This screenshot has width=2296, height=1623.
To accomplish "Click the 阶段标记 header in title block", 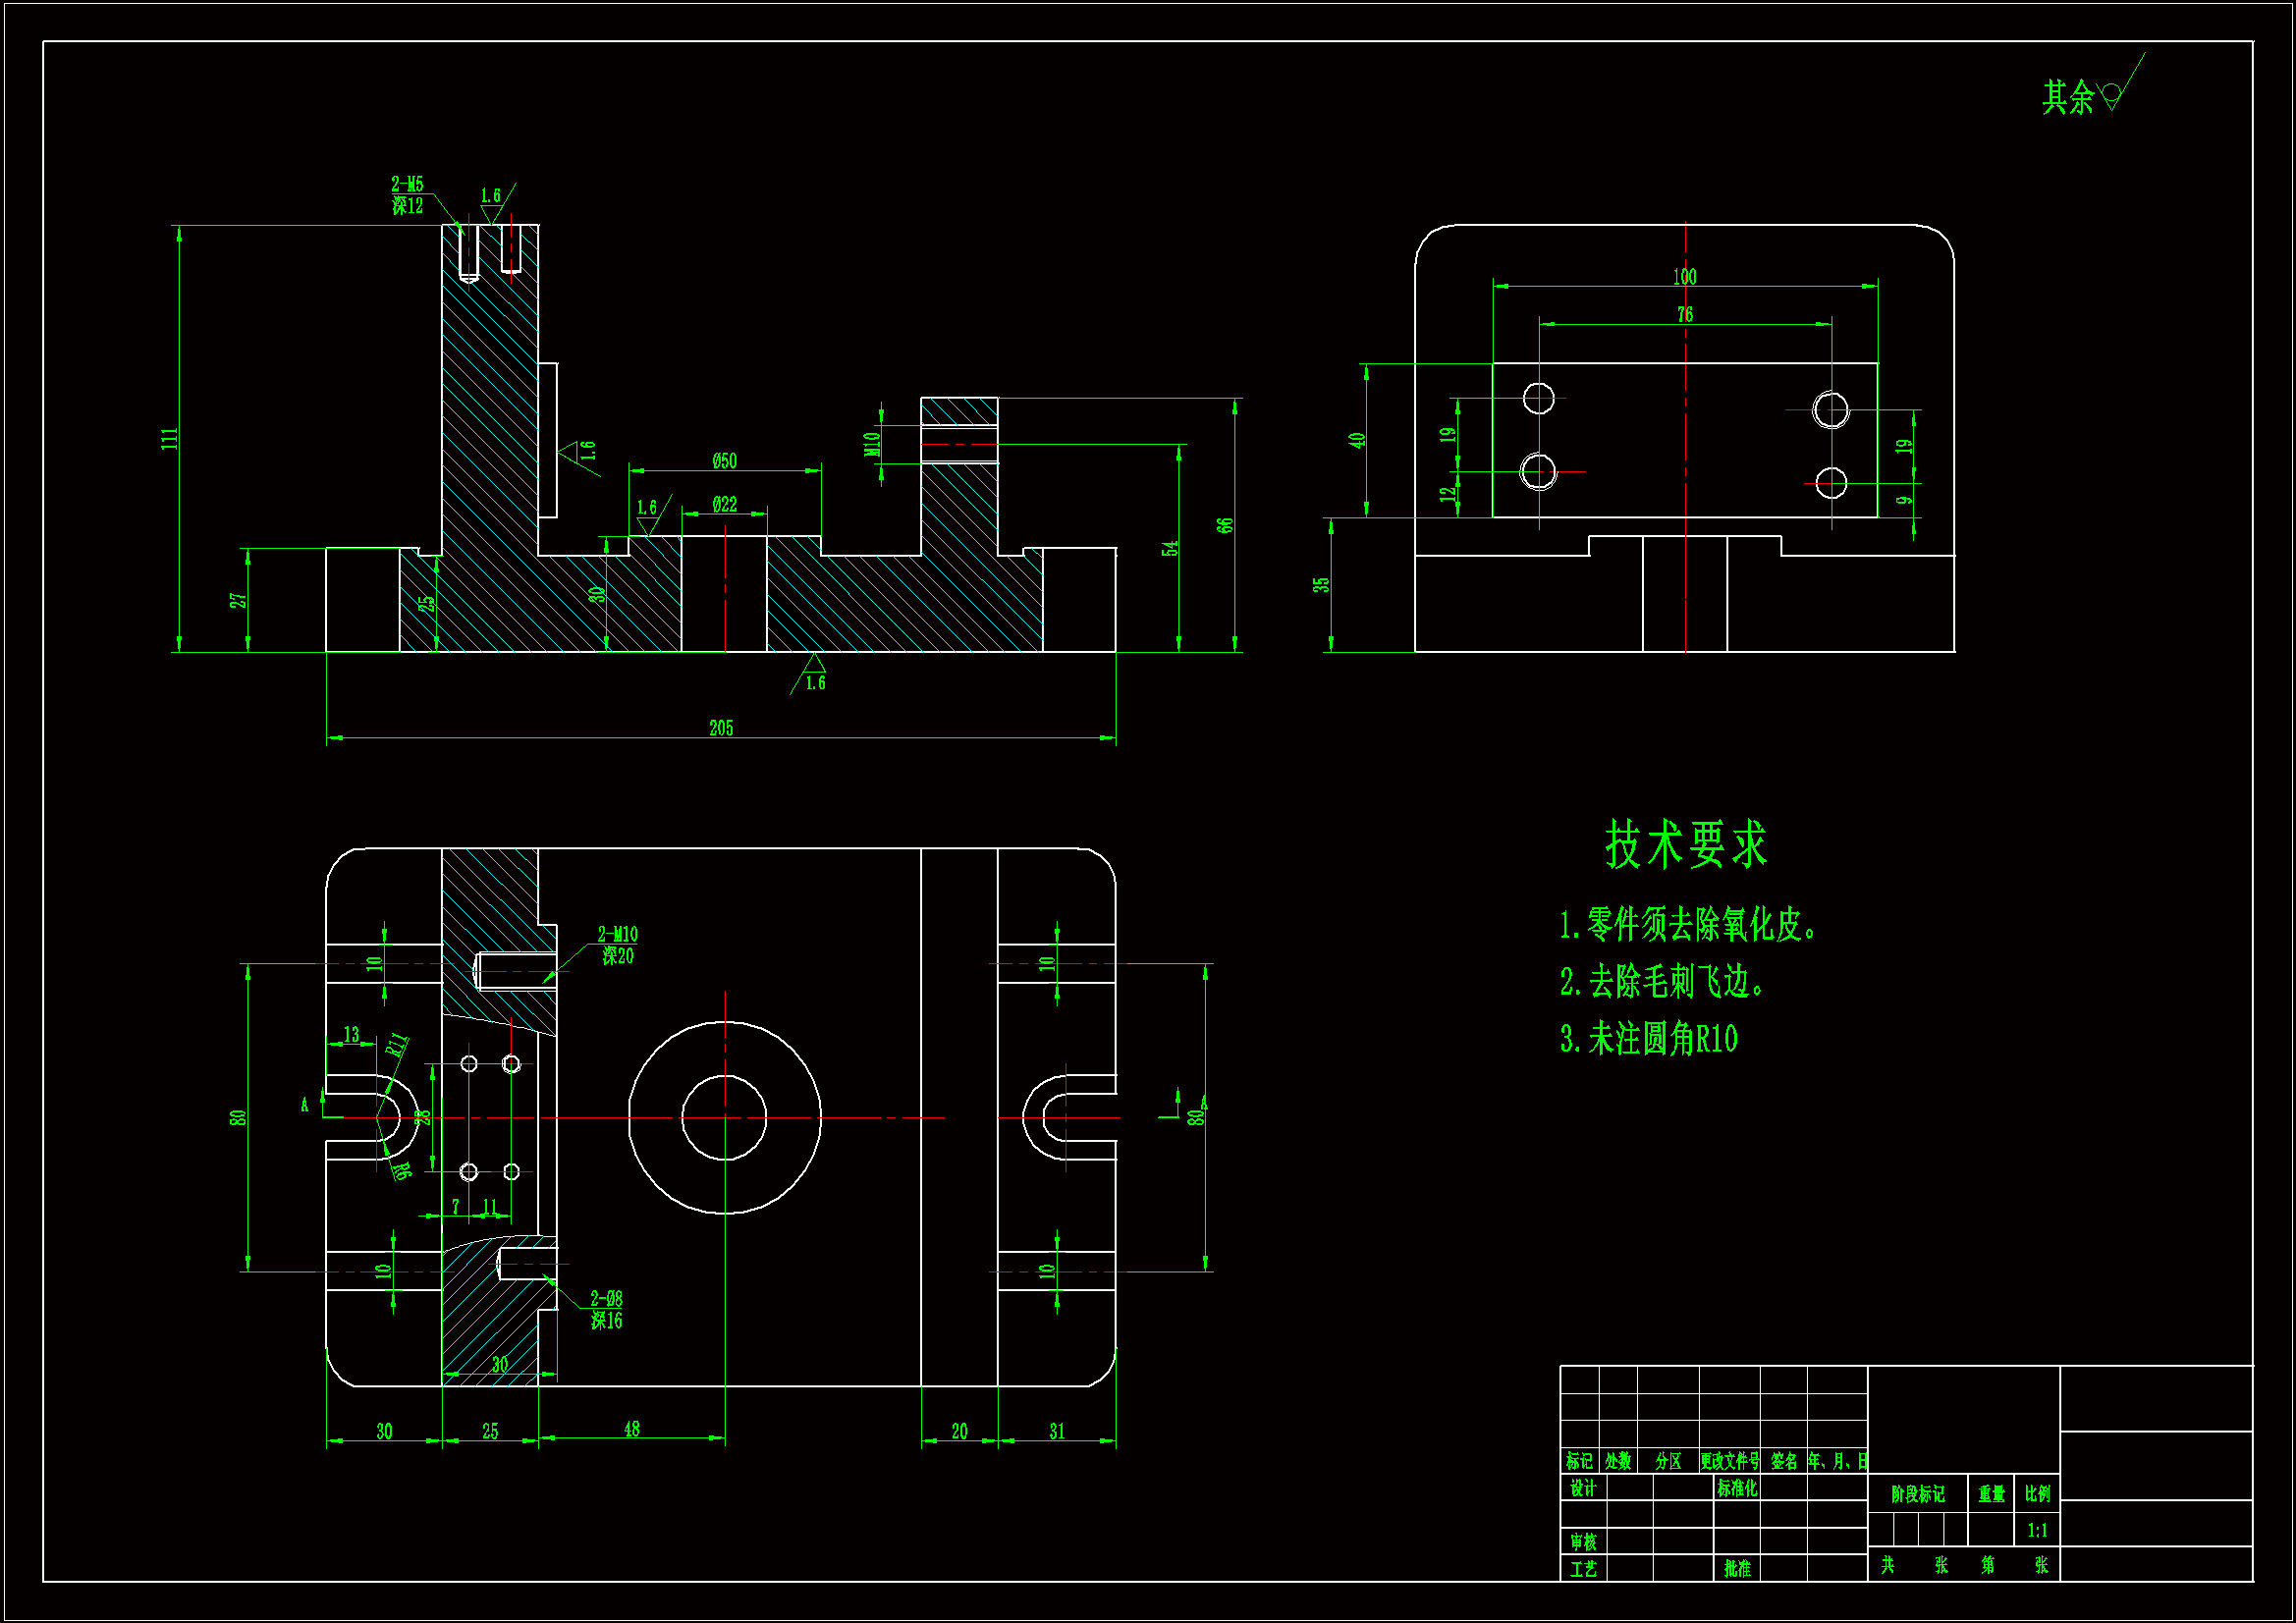I will [x=1917, y=1494].
